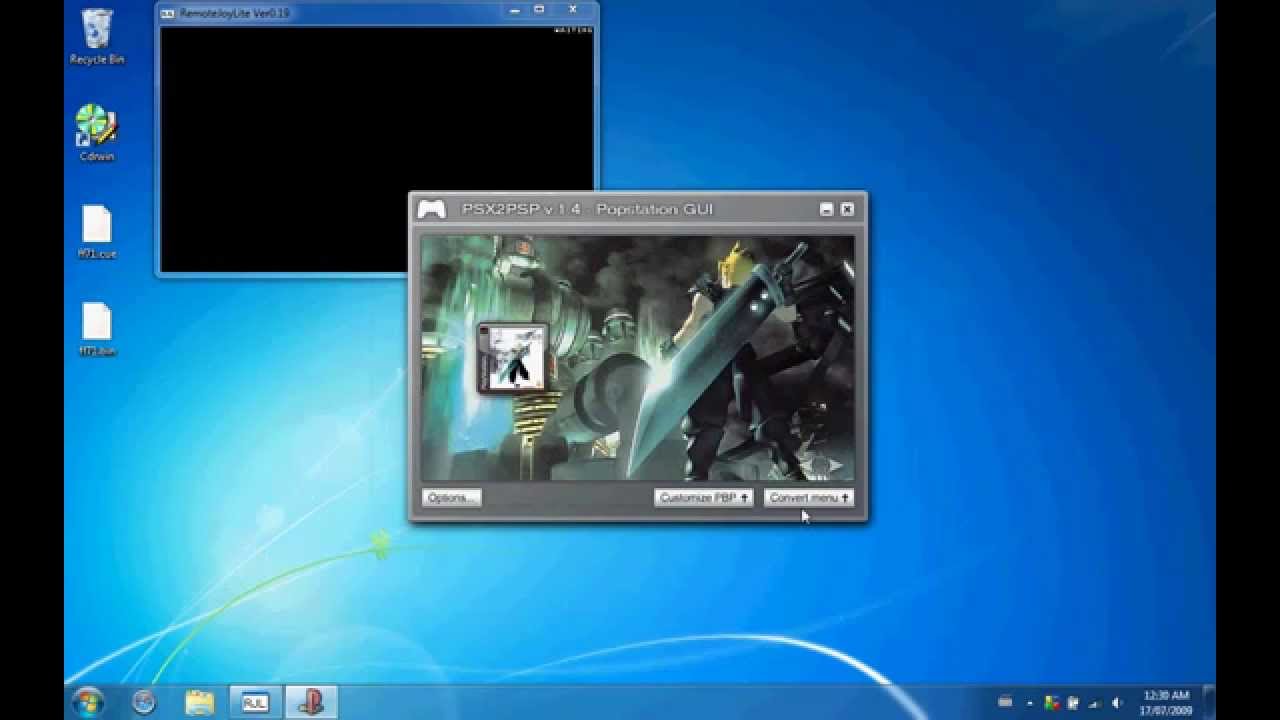Screen dimensions: 1280x720
Task: Click the black RemoteJoyLite display area
Action: pos(377,149)
